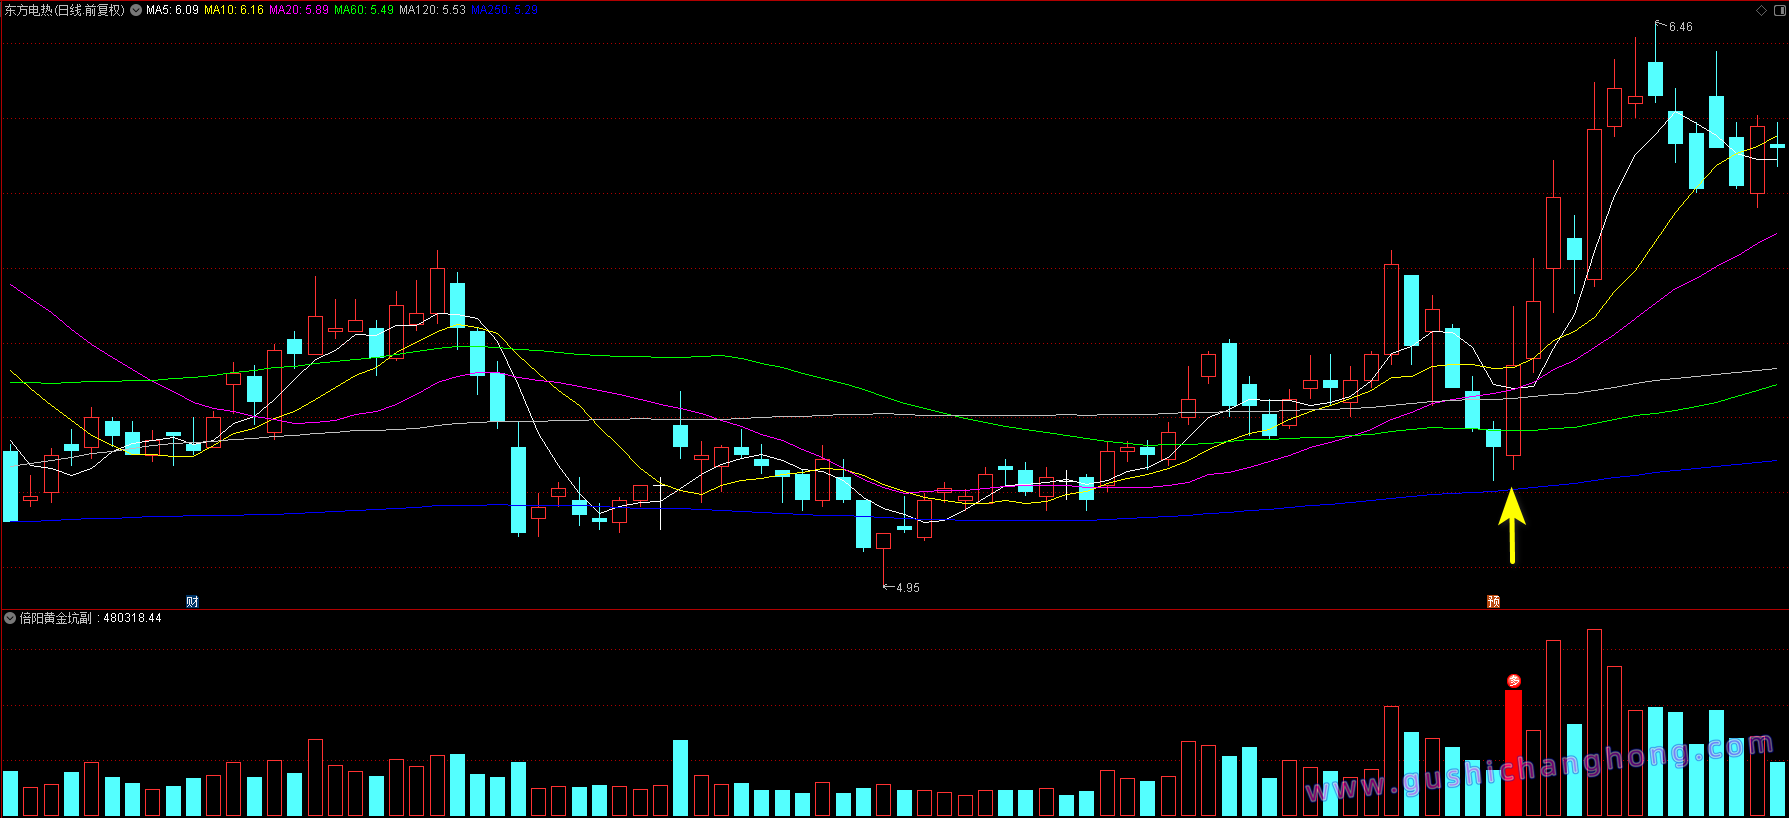Click the 财 financial report marker

coord(193,601)
